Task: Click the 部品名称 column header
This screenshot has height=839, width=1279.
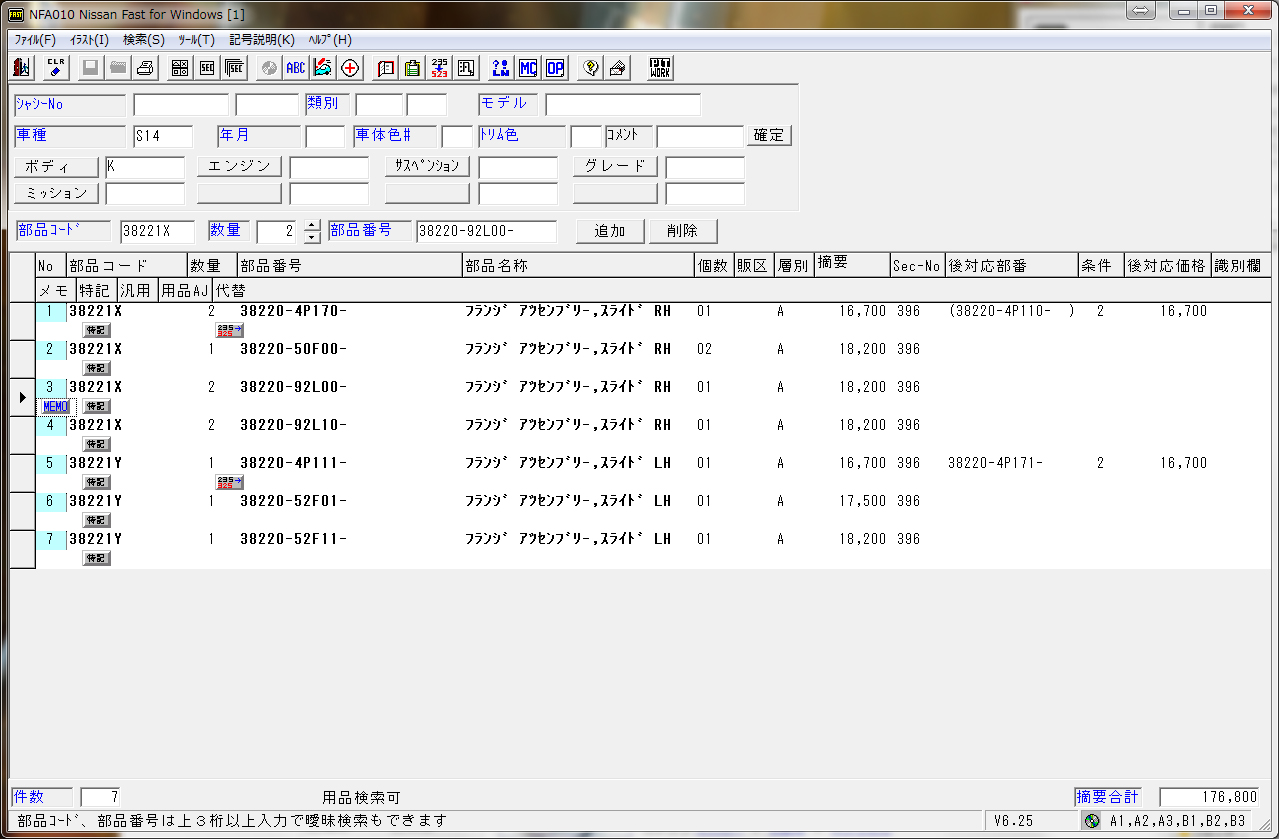Action: 578,266
